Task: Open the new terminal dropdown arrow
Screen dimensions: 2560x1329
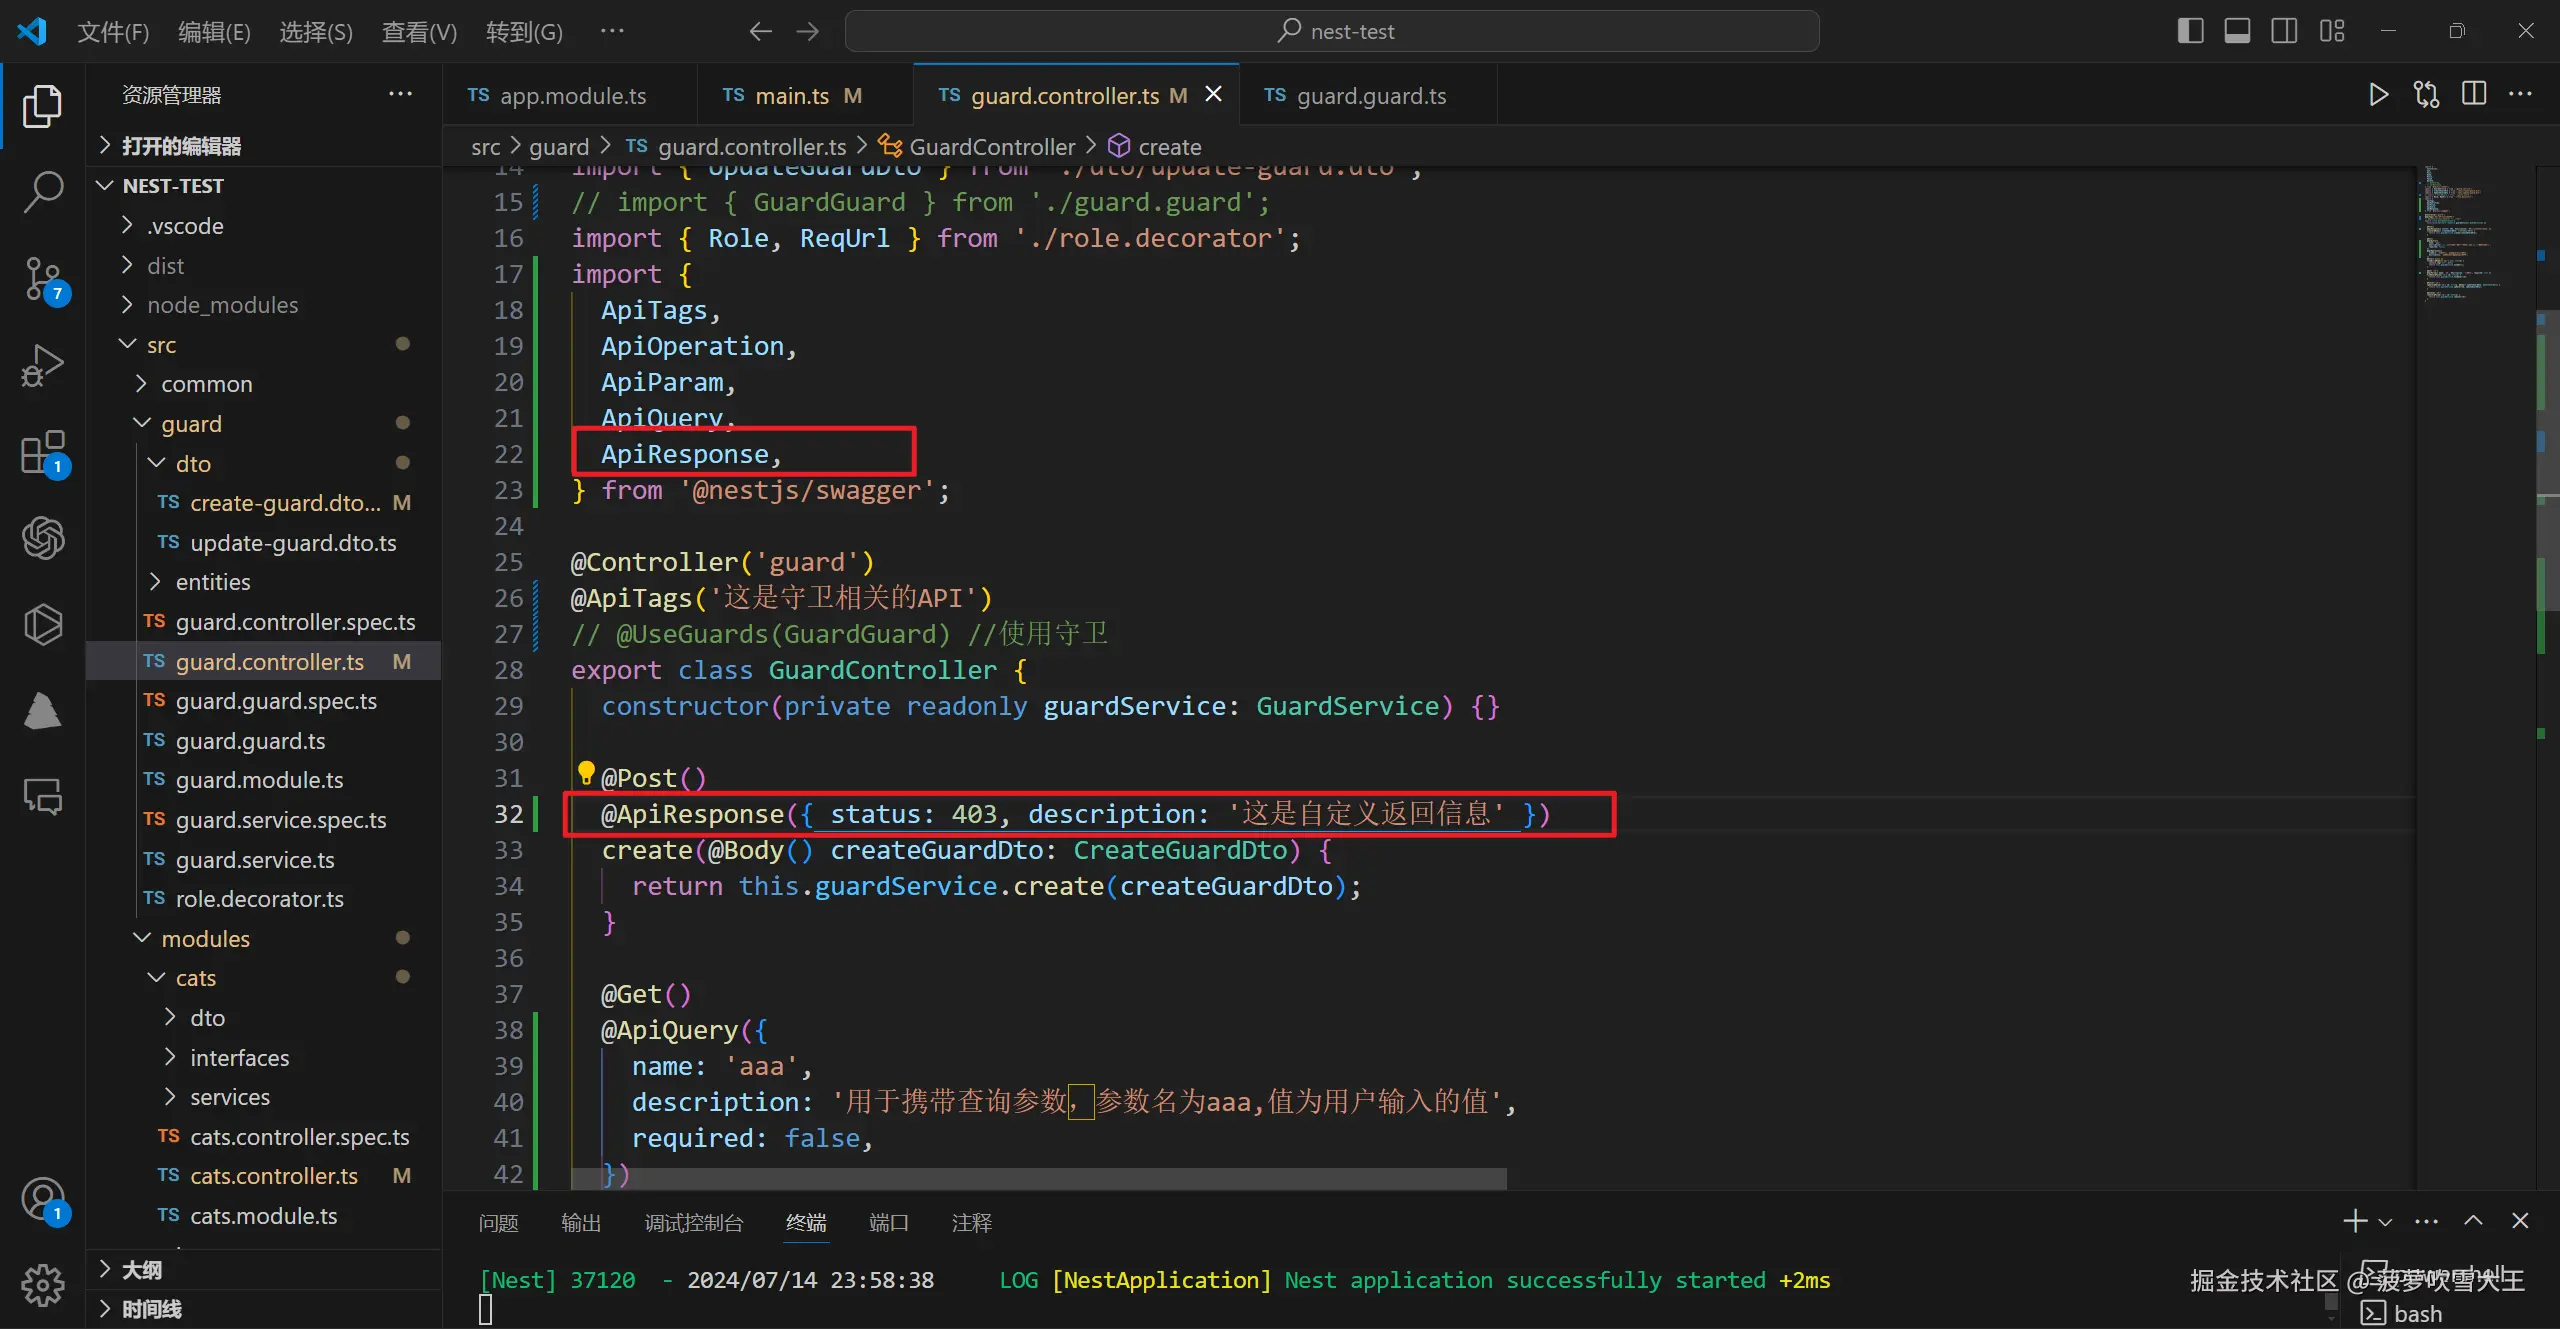Action: (x=2385, y=1222)
